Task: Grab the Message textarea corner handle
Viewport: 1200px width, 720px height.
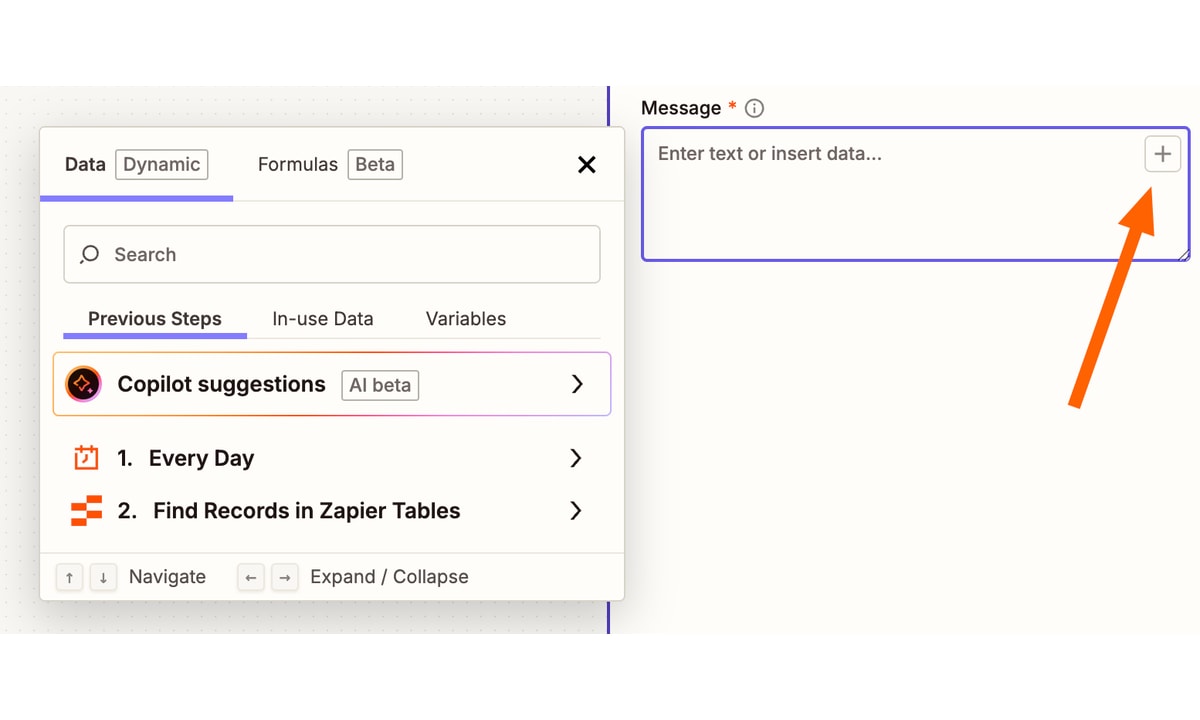Action: coord(1183,254)
